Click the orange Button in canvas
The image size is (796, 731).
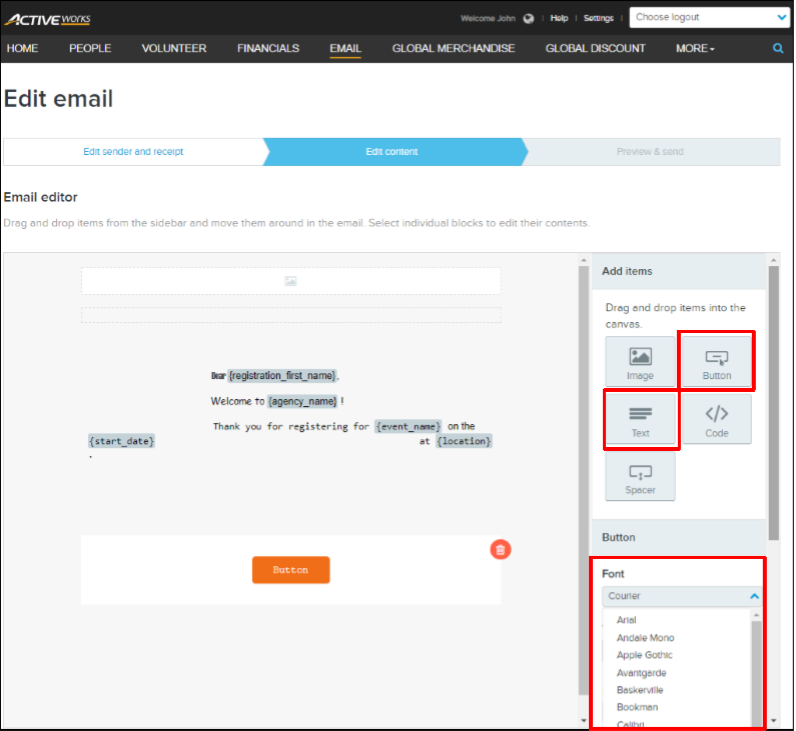point(290,570)
